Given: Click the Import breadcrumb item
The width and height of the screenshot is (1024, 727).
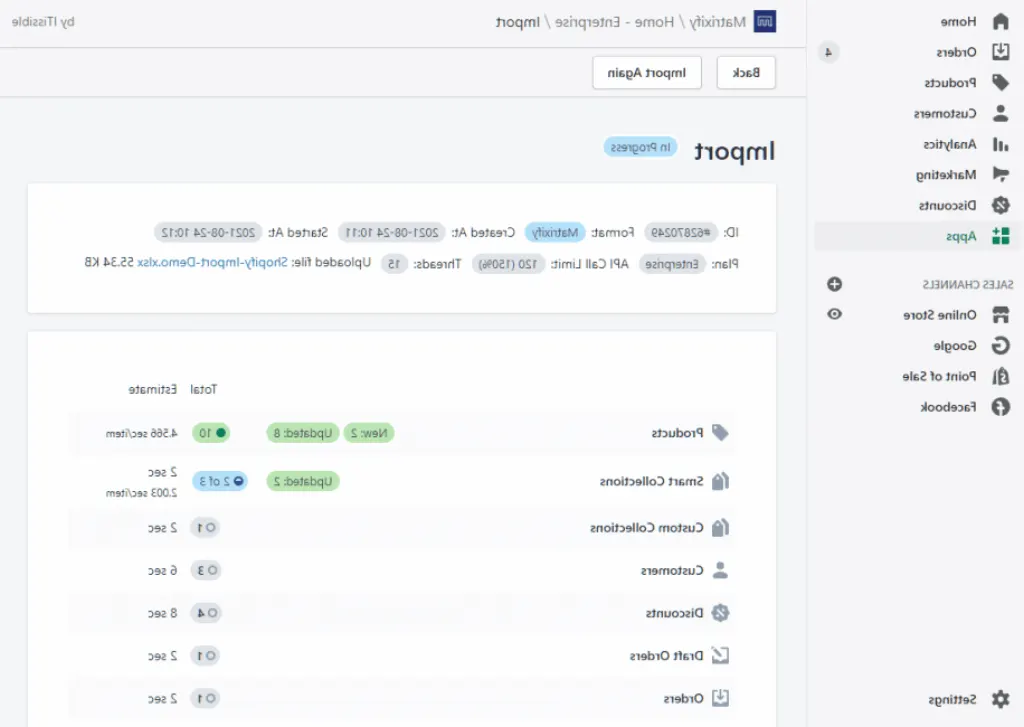Looking at the screenshot, I should coord(518,22).
